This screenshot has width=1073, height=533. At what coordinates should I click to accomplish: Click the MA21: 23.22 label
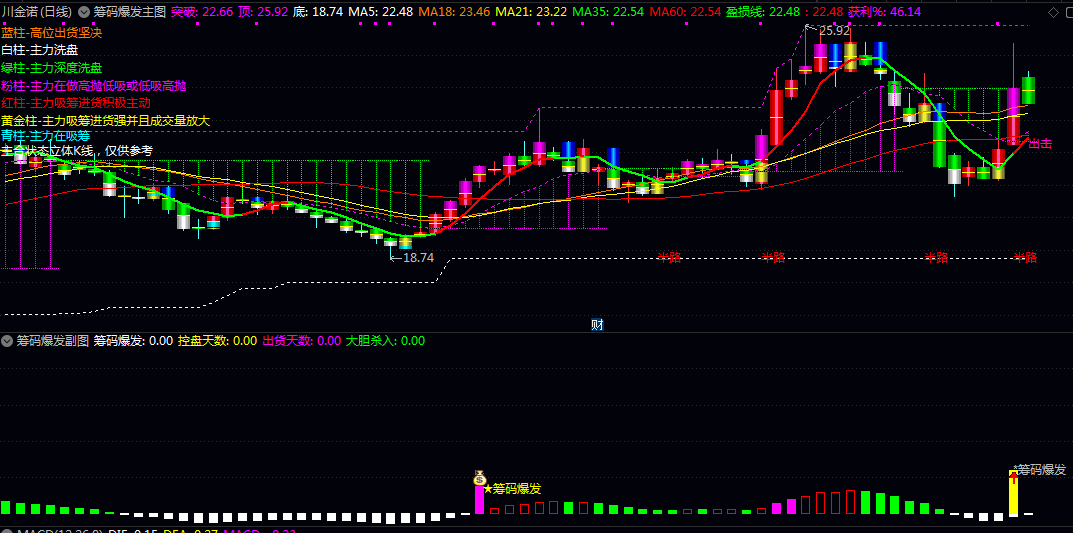(532, 12)
